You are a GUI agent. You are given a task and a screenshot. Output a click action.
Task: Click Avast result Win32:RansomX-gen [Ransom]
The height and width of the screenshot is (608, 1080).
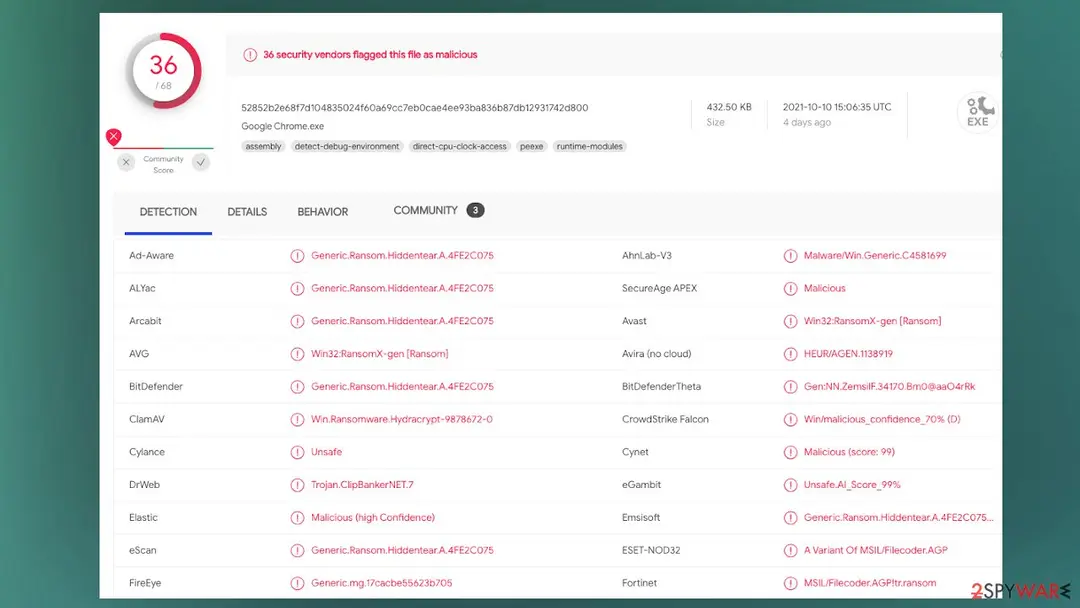(872, 321)
